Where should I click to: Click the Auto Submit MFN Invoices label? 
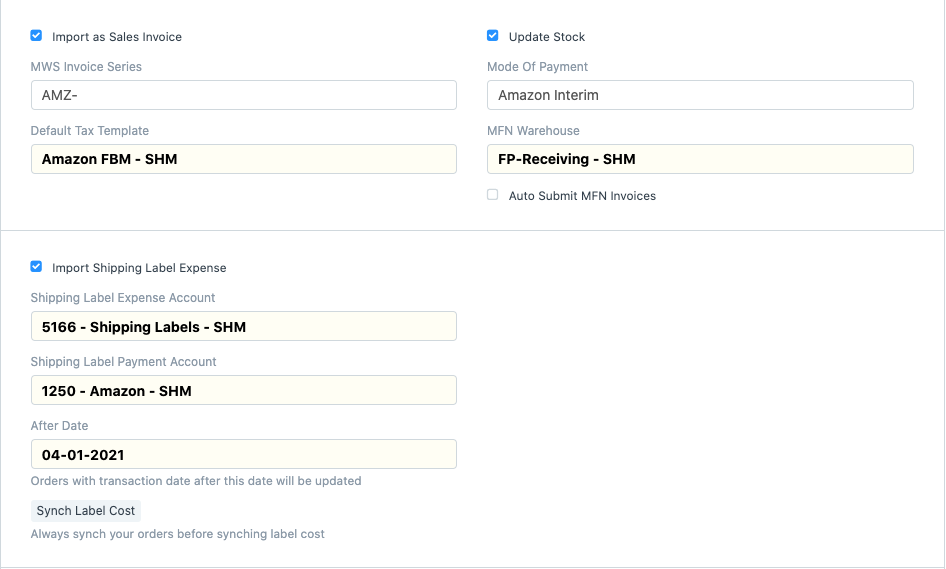click(x=582, y=196)
